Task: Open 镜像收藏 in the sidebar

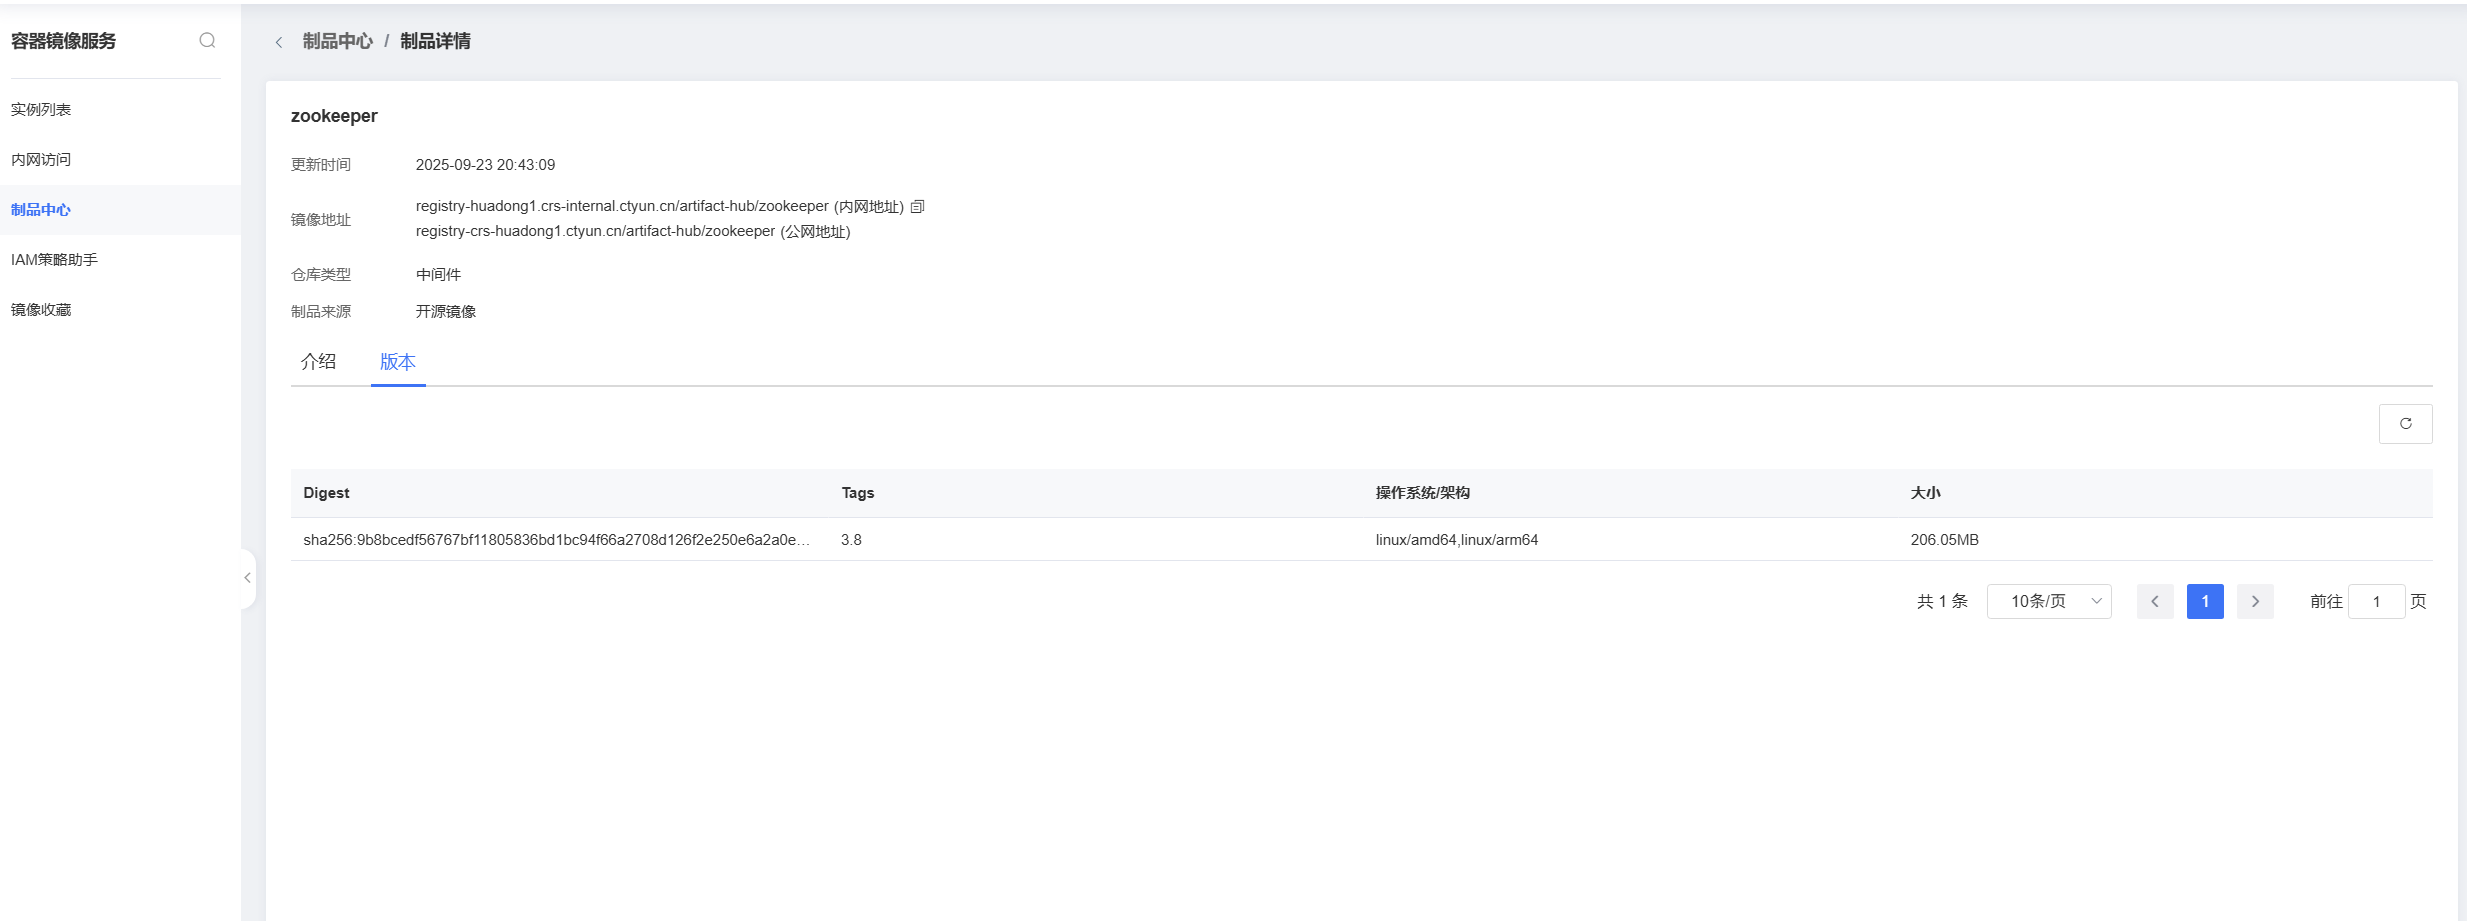Action: (x=41, y=310)
